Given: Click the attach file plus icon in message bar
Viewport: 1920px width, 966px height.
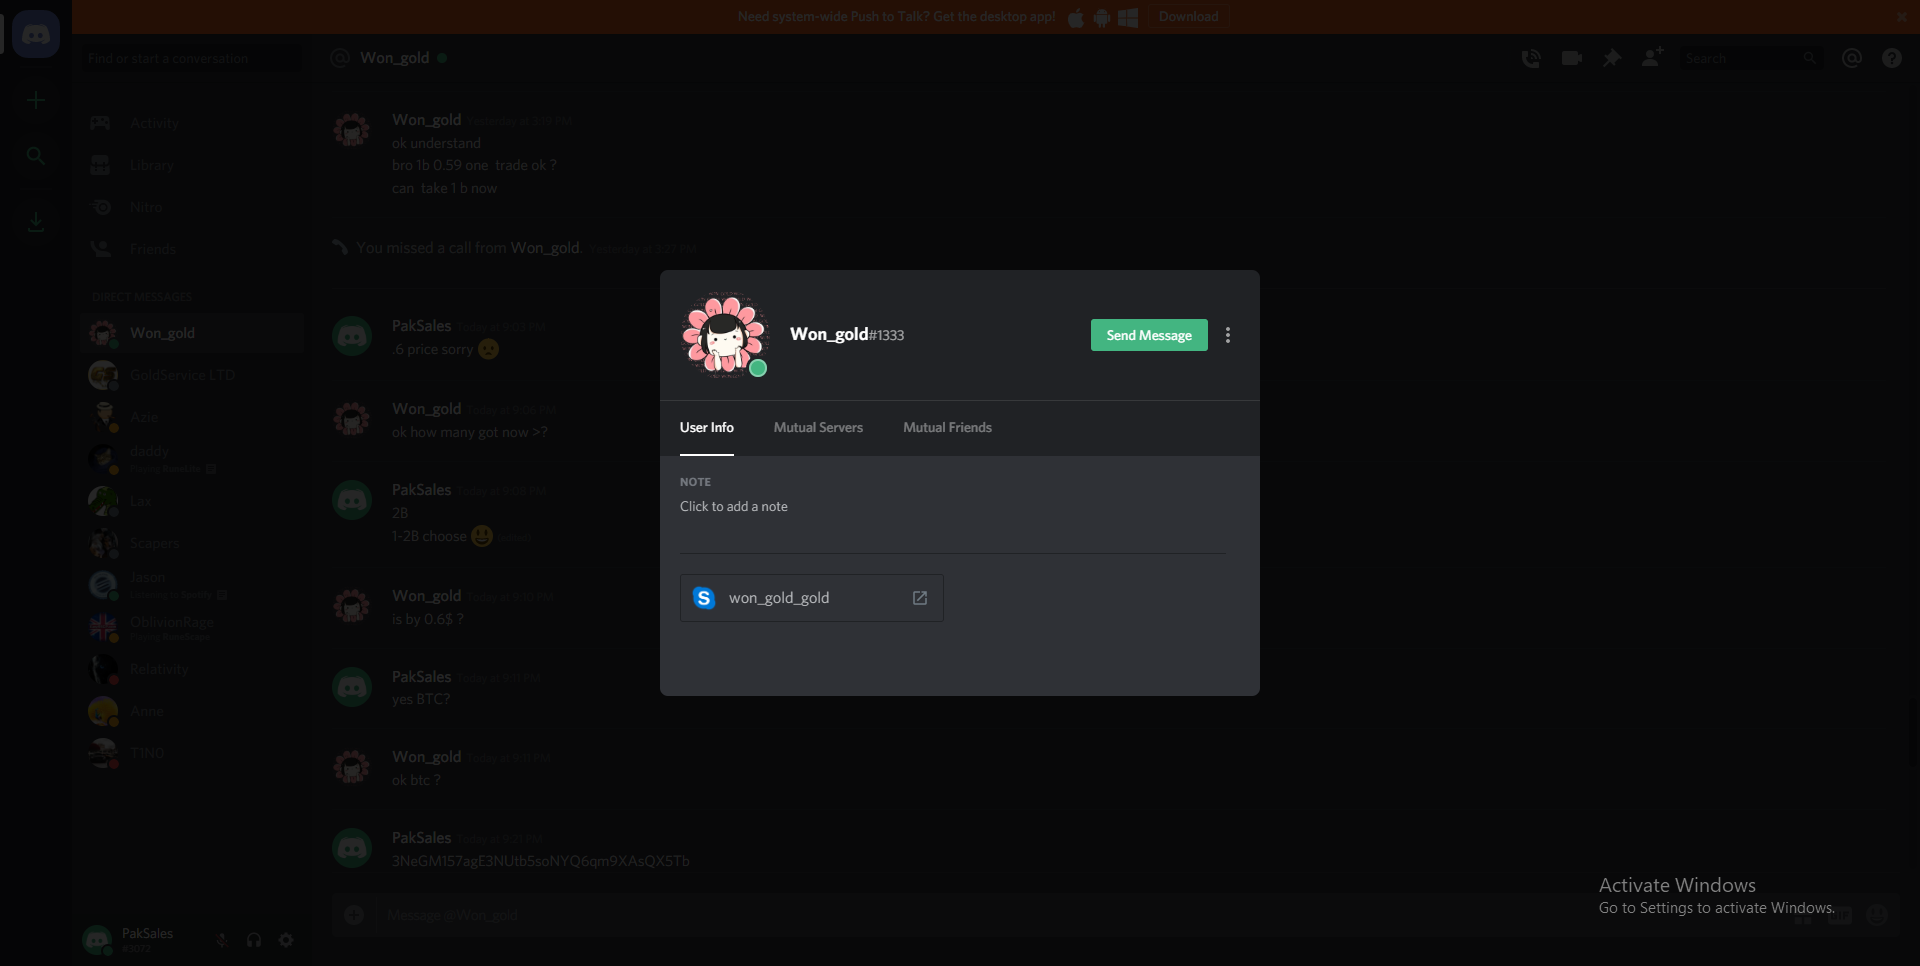Looking at the screenshot, I should (354, 915).
